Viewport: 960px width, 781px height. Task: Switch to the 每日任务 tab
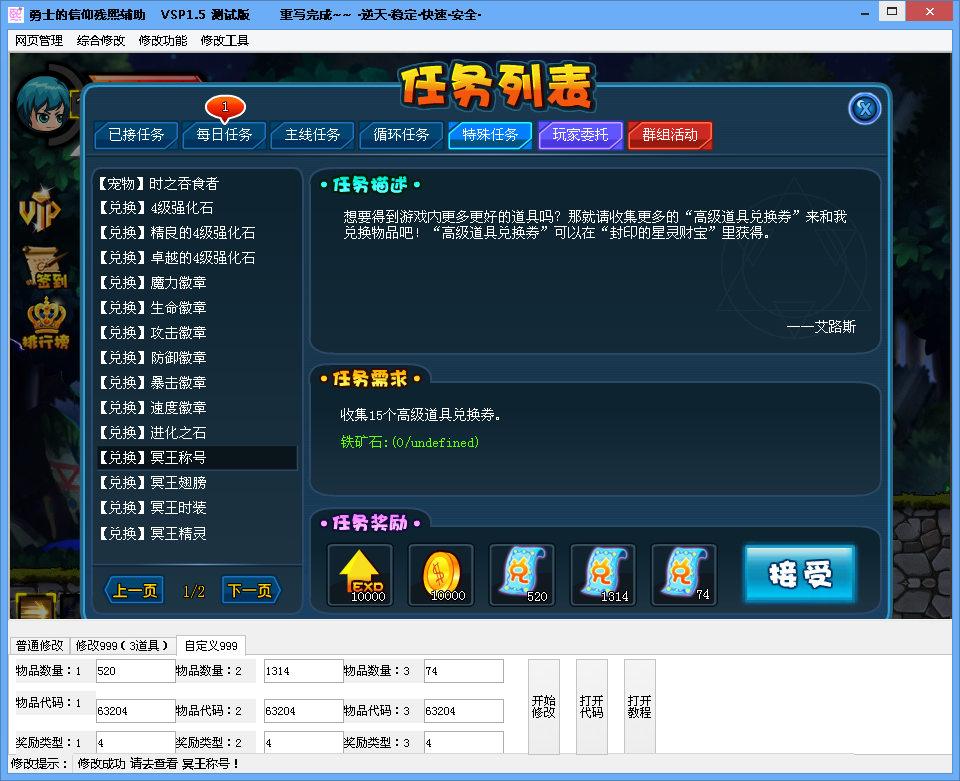coord(224,135)
